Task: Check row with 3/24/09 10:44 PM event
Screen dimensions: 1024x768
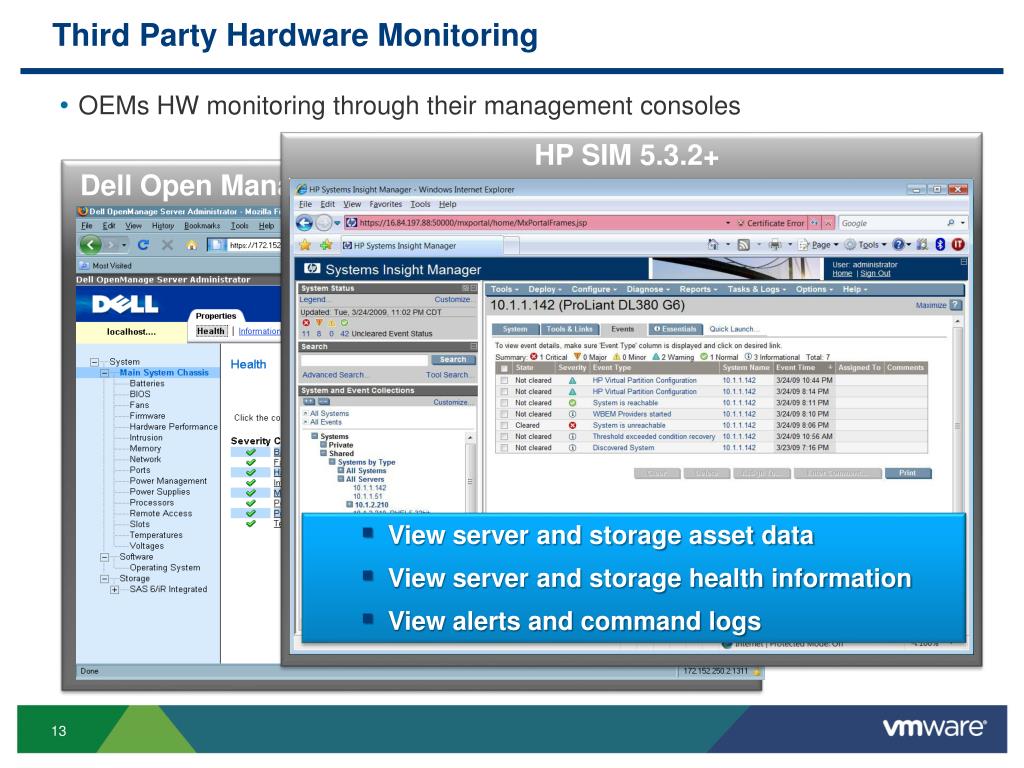Action: pos(504,380)
